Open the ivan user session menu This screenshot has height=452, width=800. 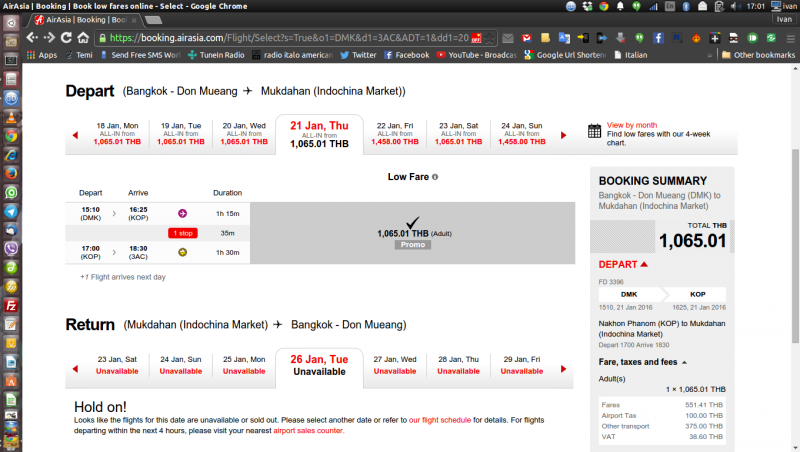[x=784, y=6]
